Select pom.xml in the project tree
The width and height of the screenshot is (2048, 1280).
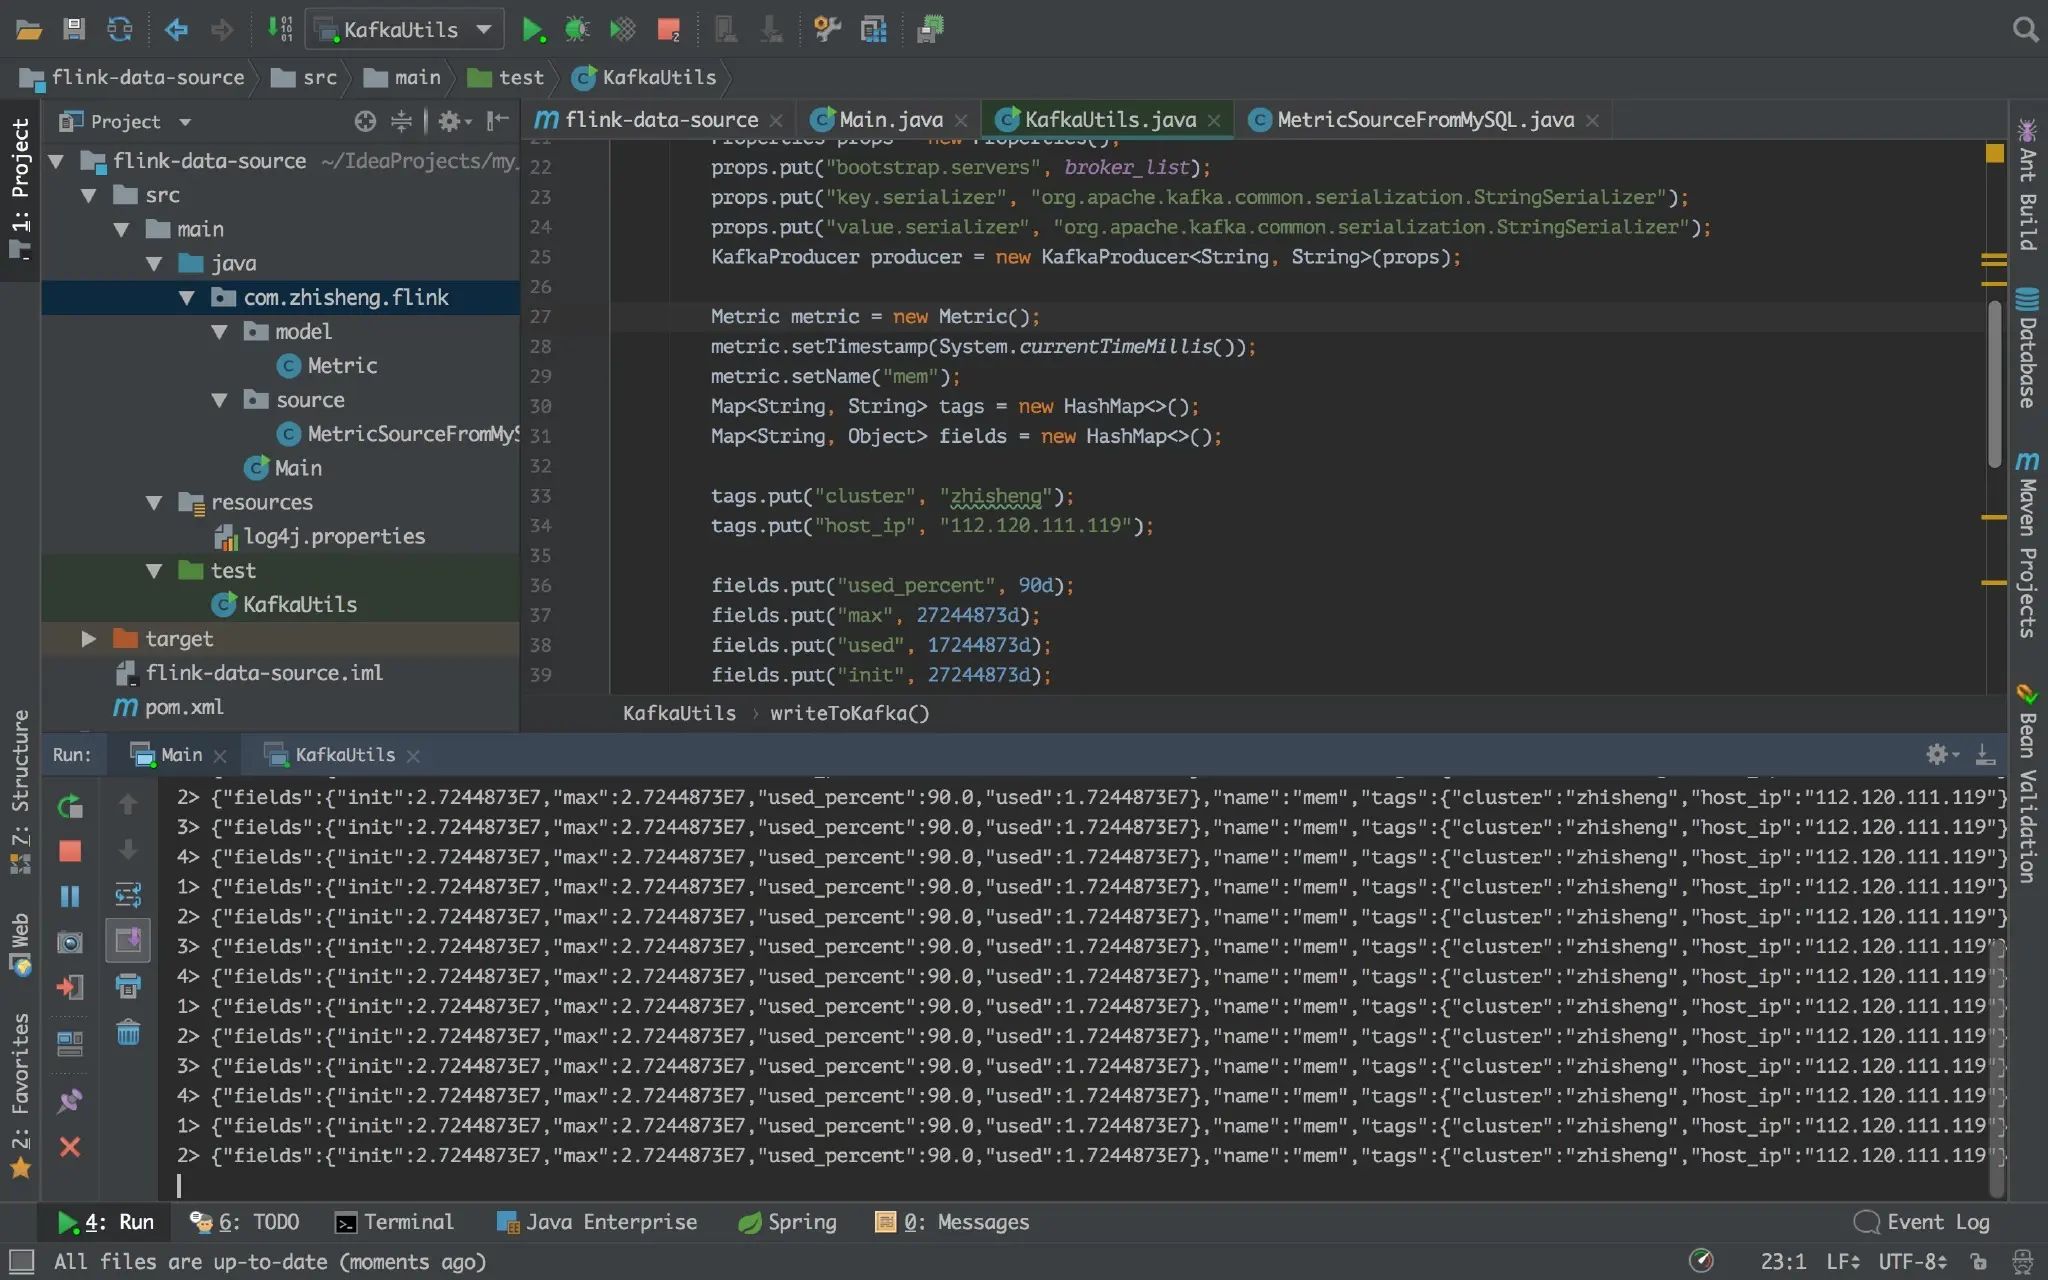[x=184, y=708]
